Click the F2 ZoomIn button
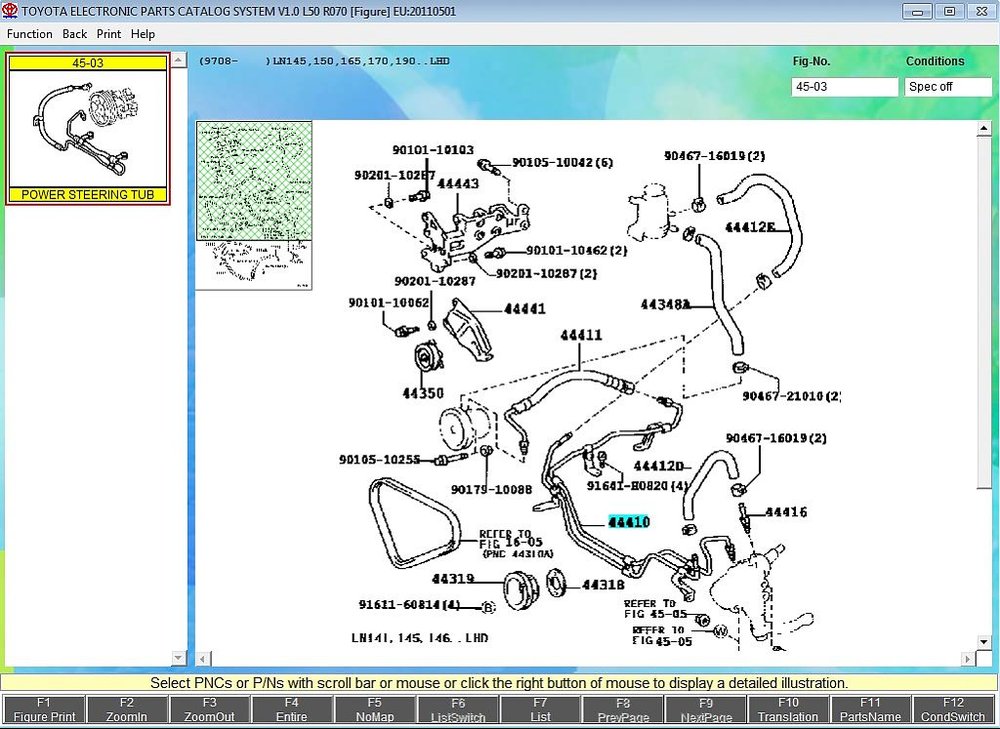The width and height of the screenshot is (1000, 729). click(126, 709)
